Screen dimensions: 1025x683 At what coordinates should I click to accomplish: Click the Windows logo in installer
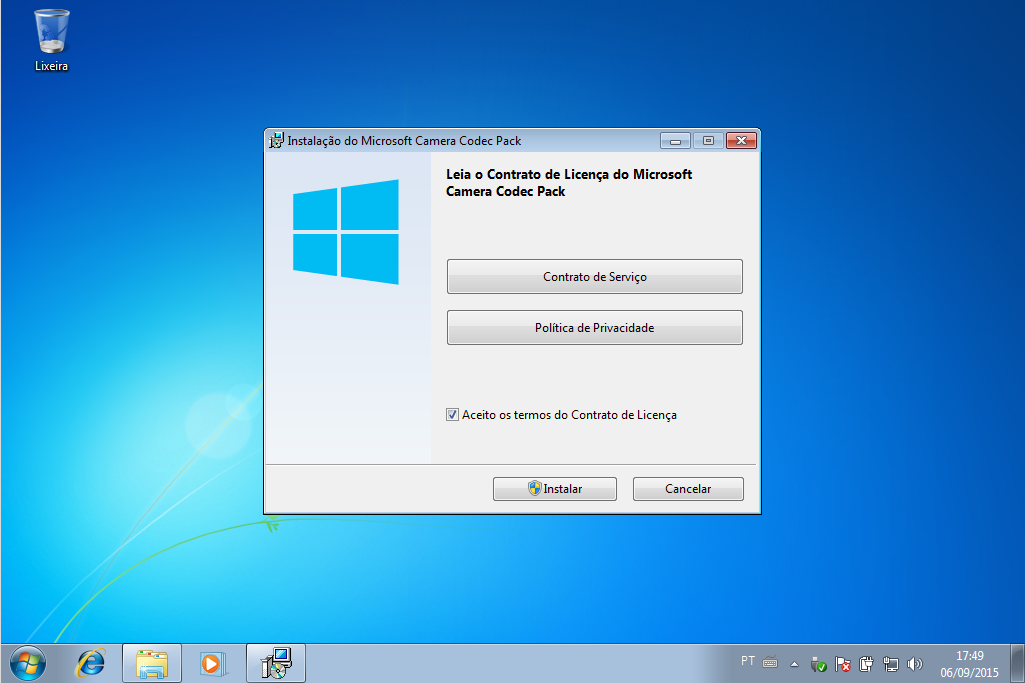click(346, 232)
